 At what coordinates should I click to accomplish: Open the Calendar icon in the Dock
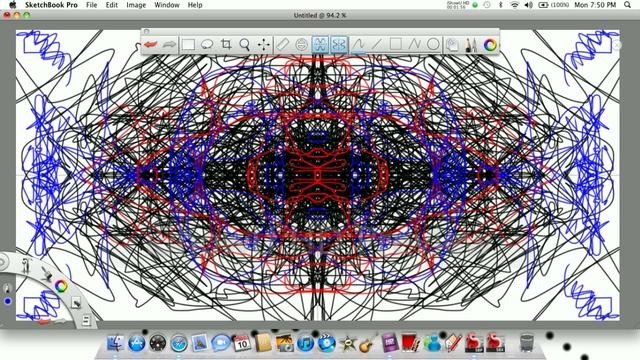point(242,343)
